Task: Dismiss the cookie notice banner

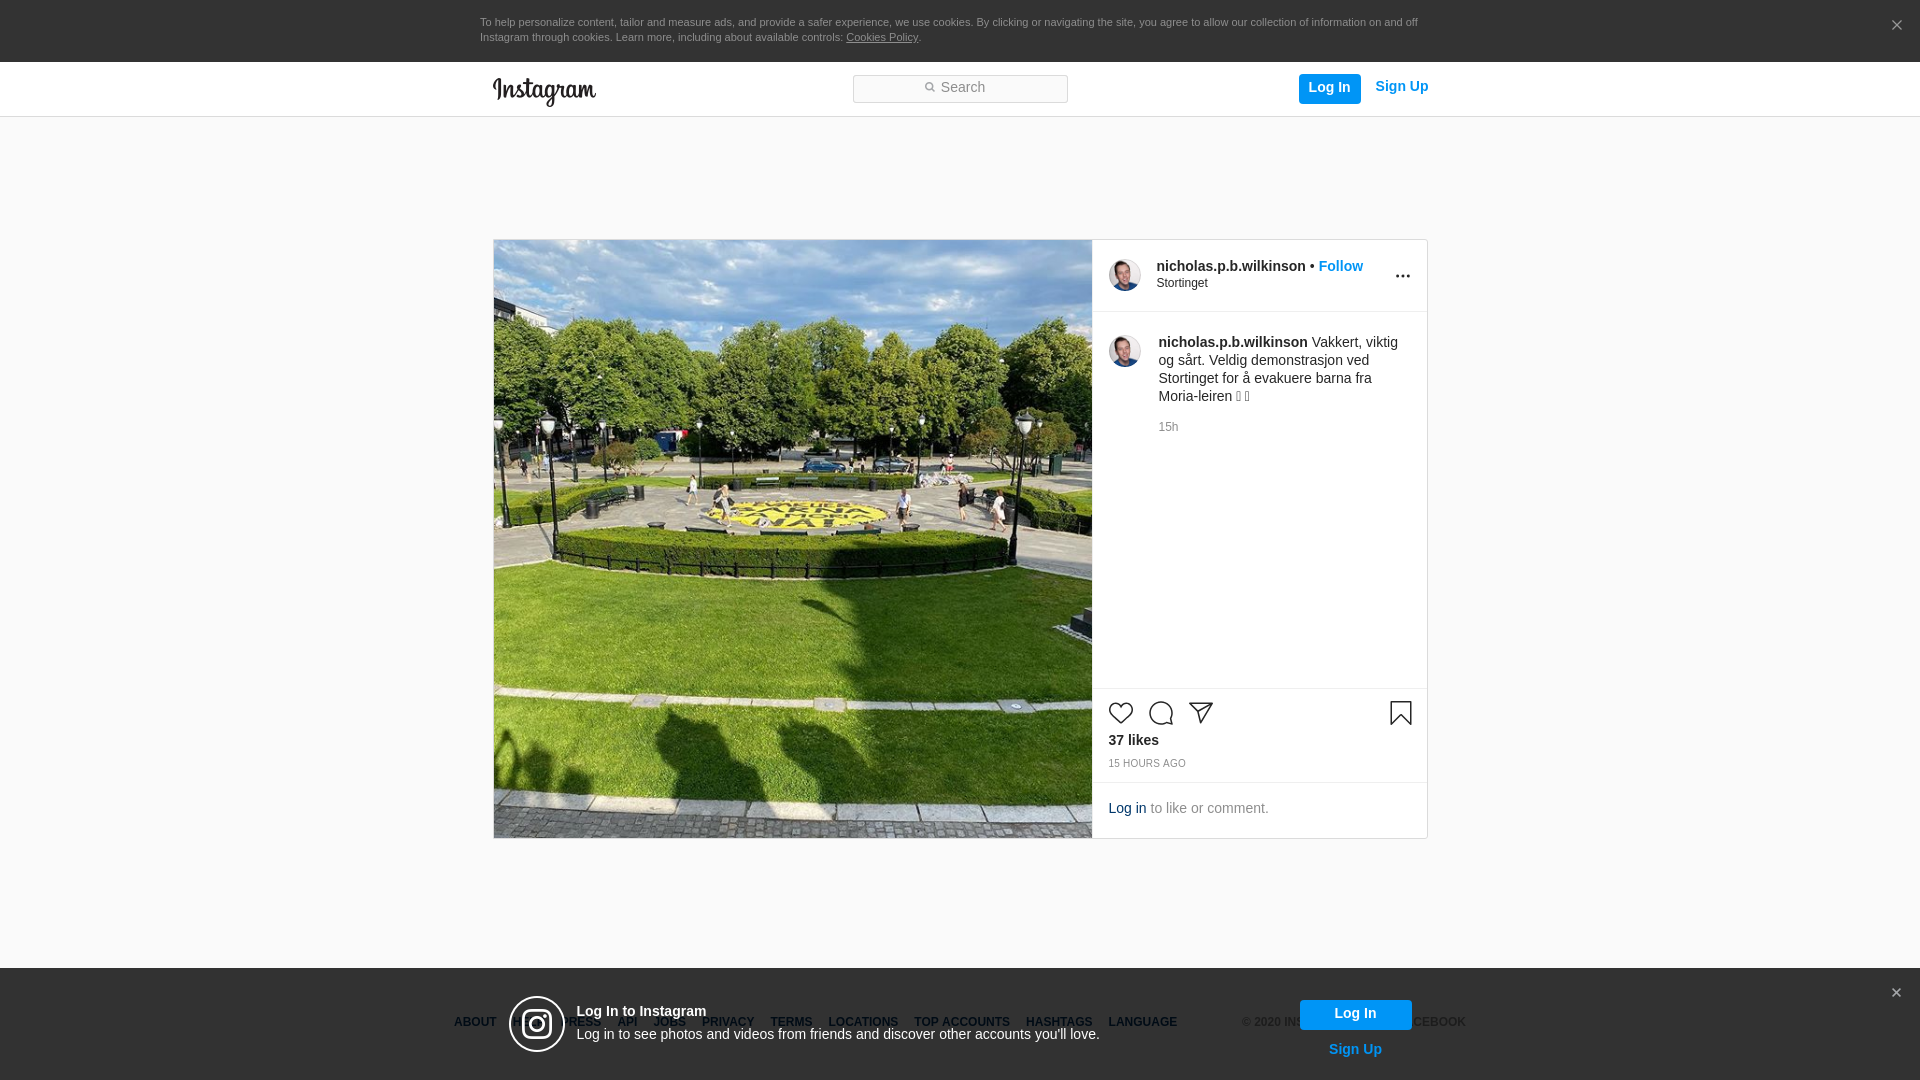Action: (x=1896, y=26)
